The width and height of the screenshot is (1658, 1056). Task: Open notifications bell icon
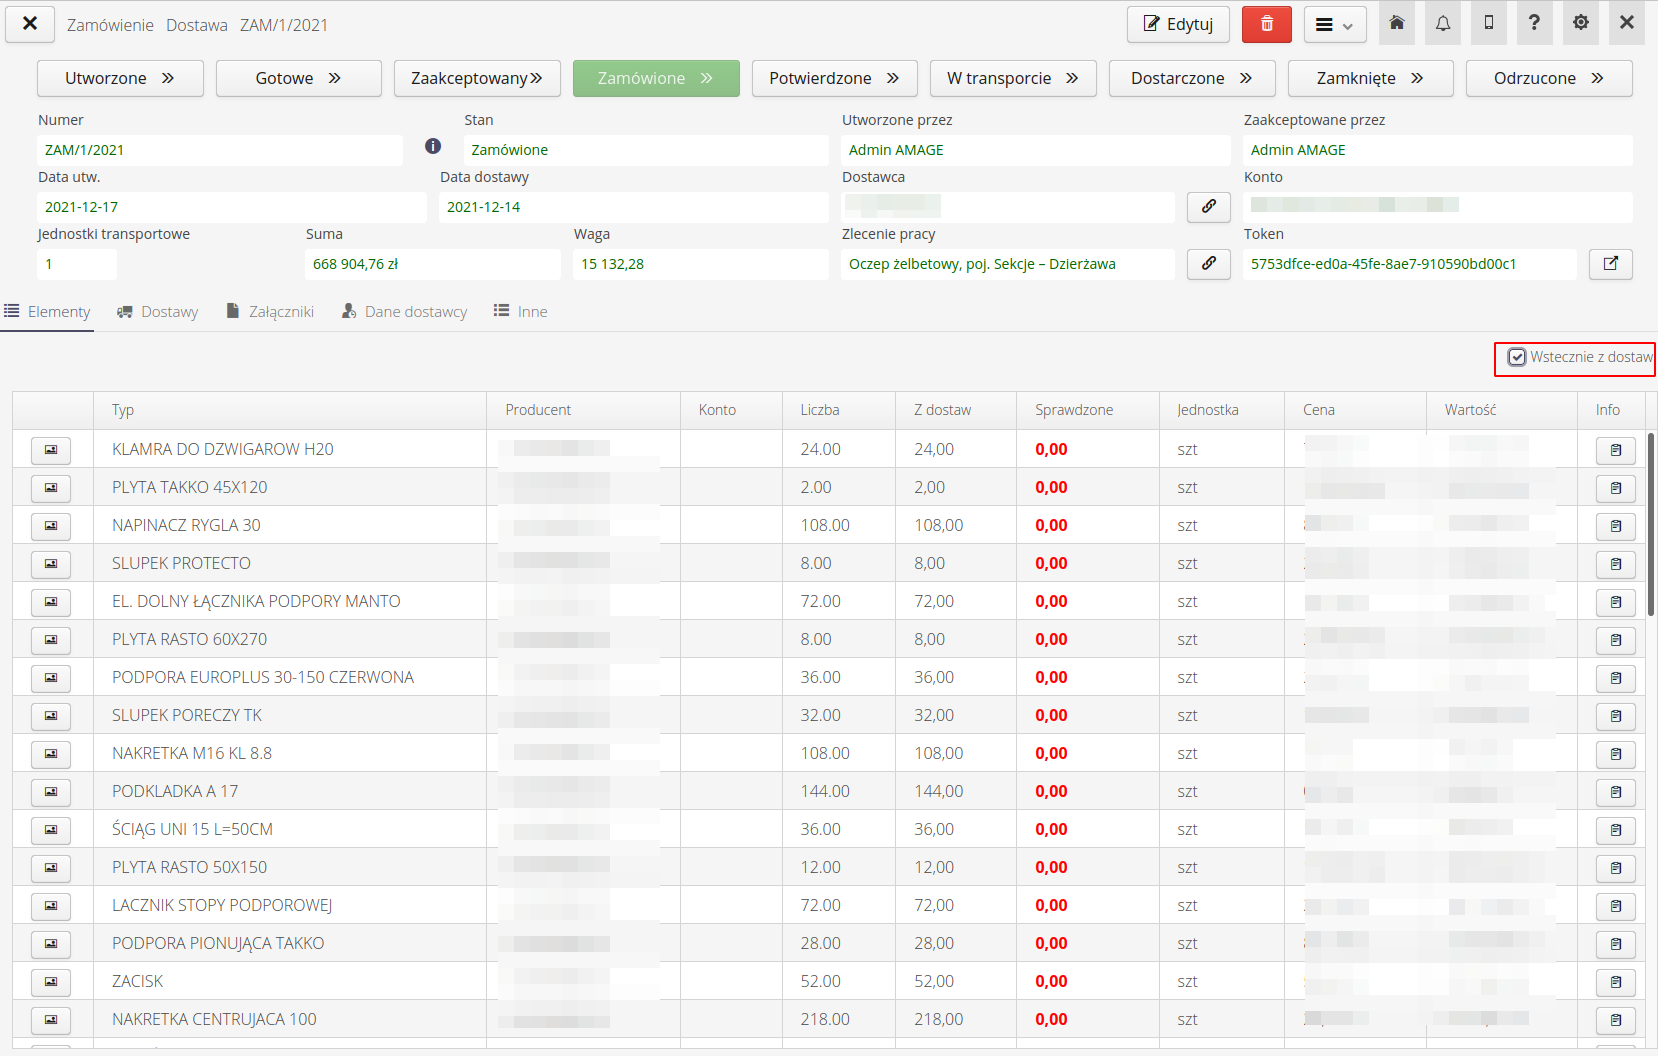coord(1442,24)
